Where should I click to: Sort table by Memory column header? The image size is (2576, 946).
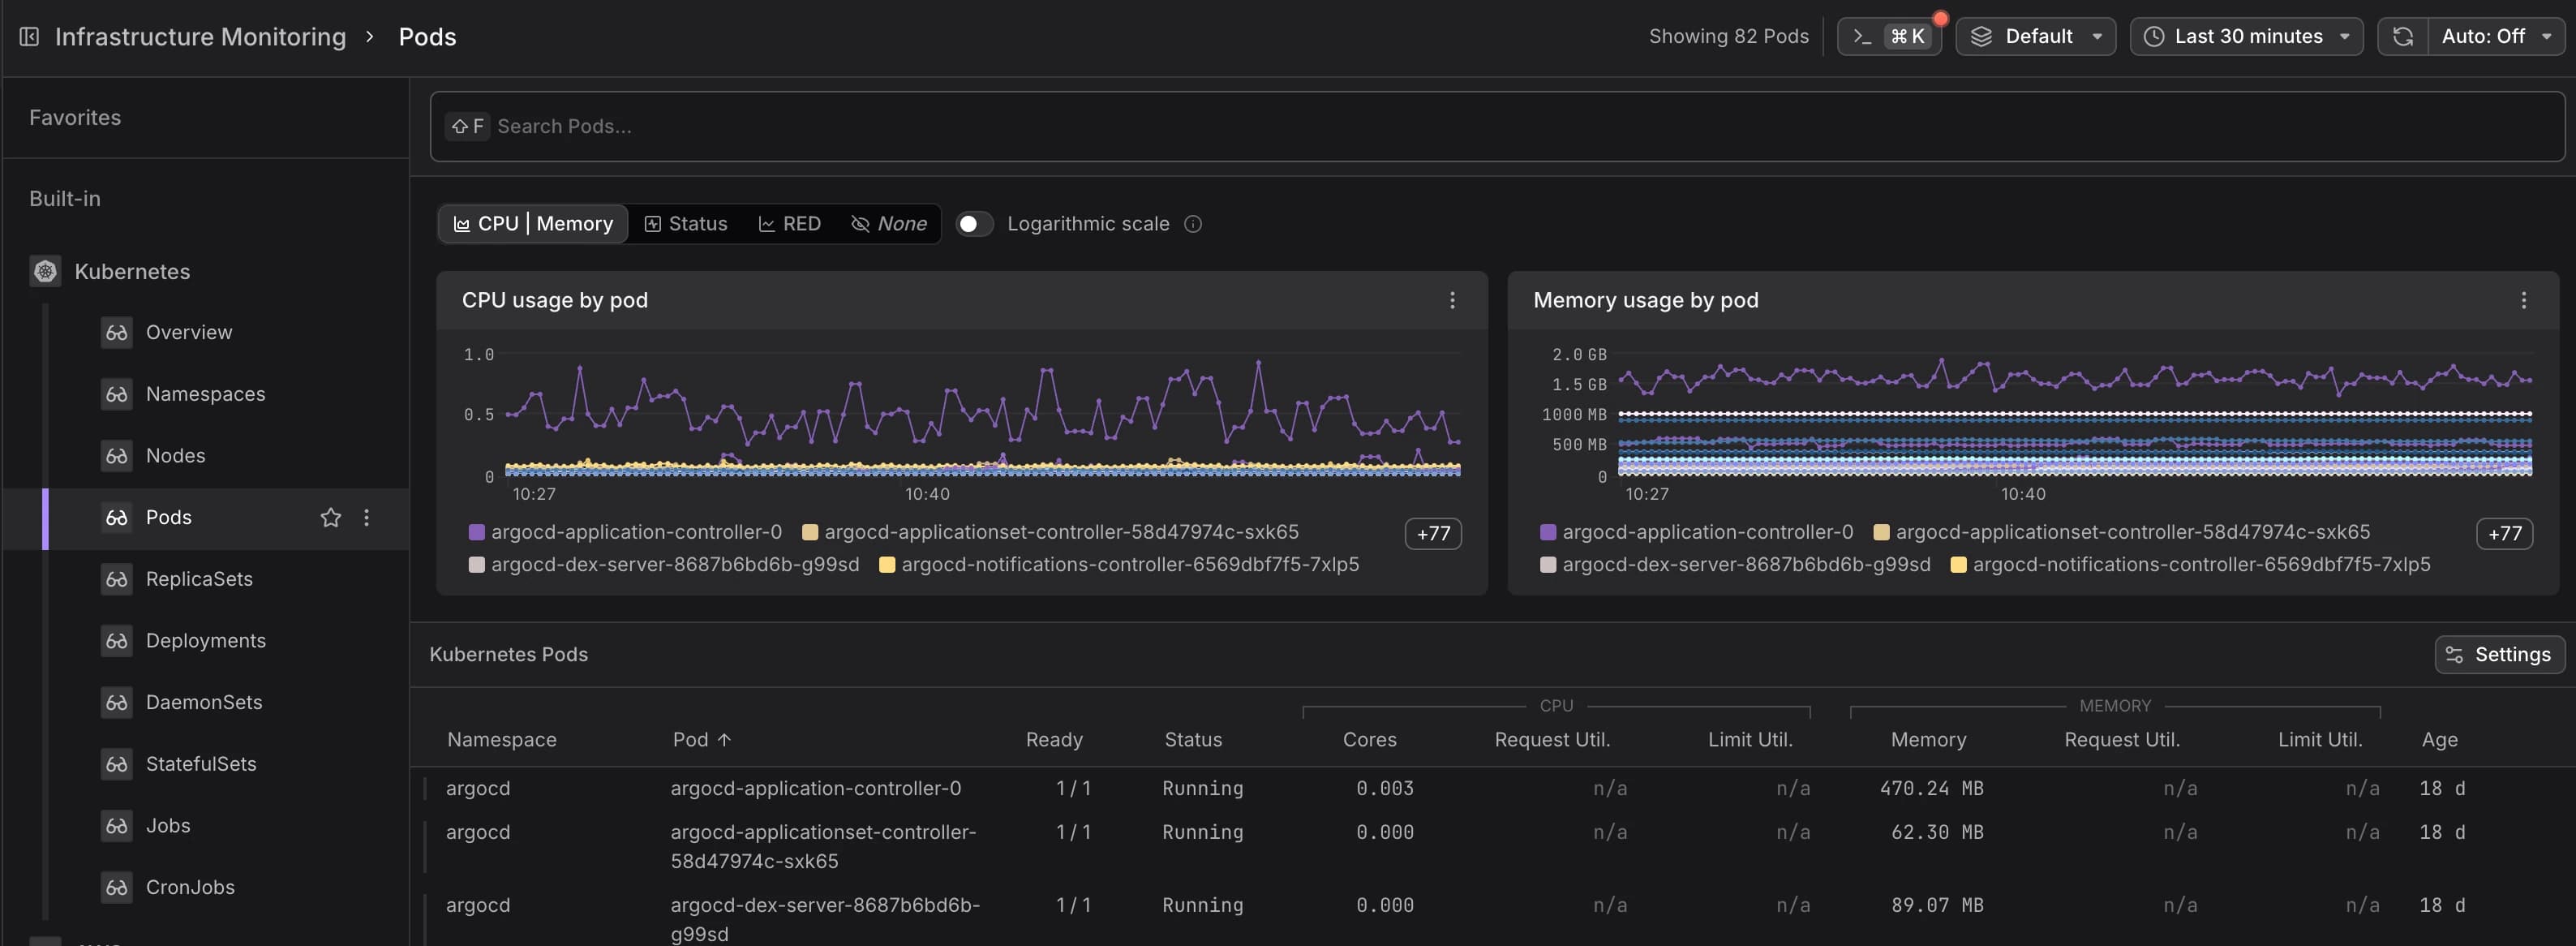tap(1928, 740)
